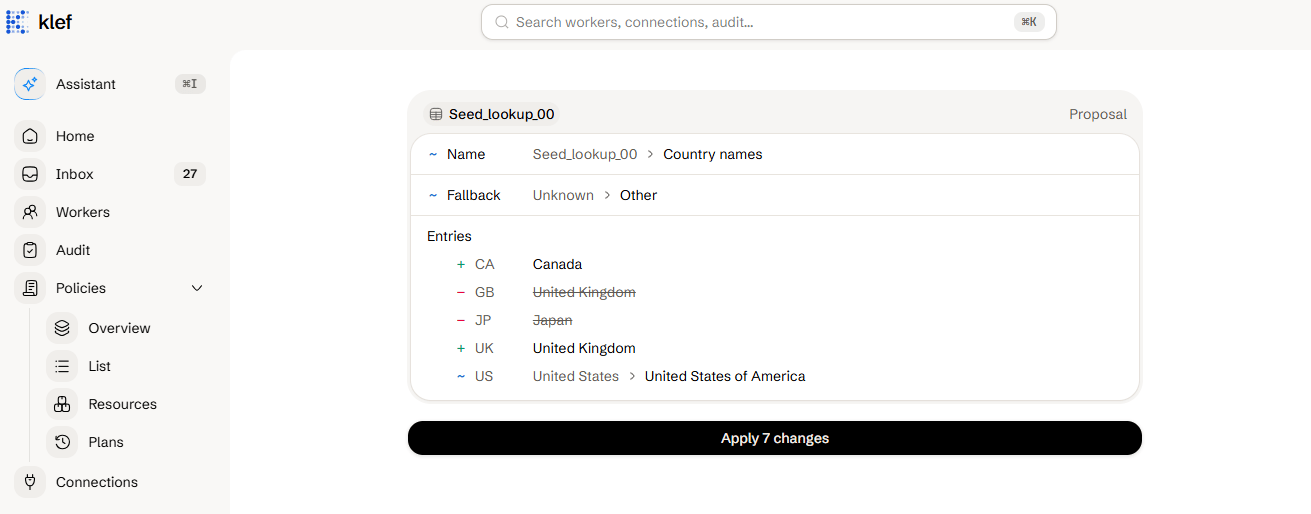Click the Inbox 27 count badge
Image resolution: width=1311 pixels, height=514 pixels.
tap(190, 174)
